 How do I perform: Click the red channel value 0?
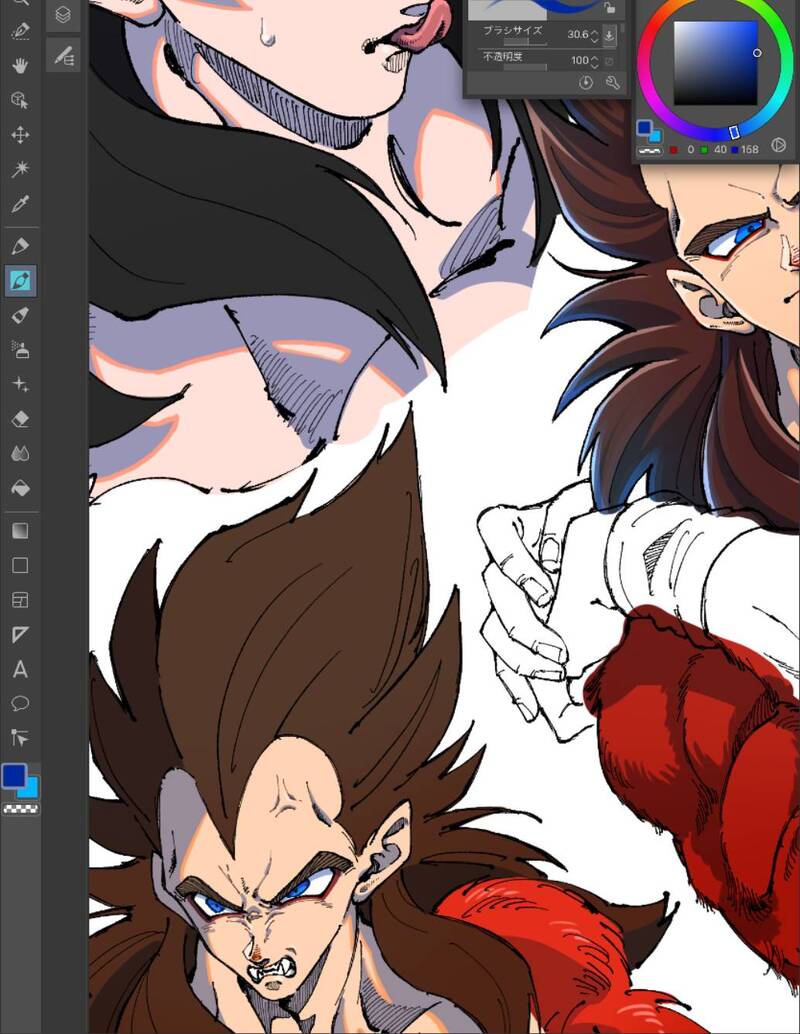[x=691, y=150]
